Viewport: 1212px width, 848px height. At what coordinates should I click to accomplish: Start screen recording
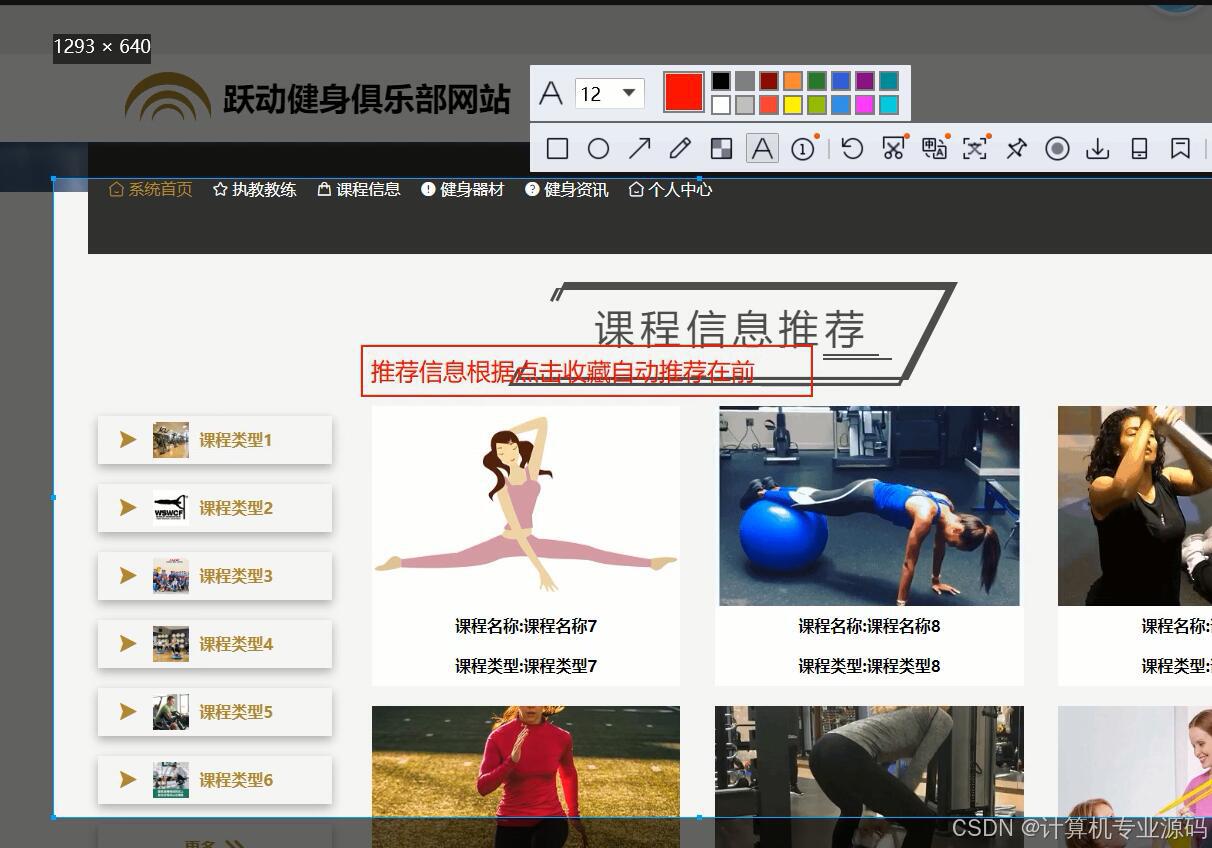tap(1057, 149)
